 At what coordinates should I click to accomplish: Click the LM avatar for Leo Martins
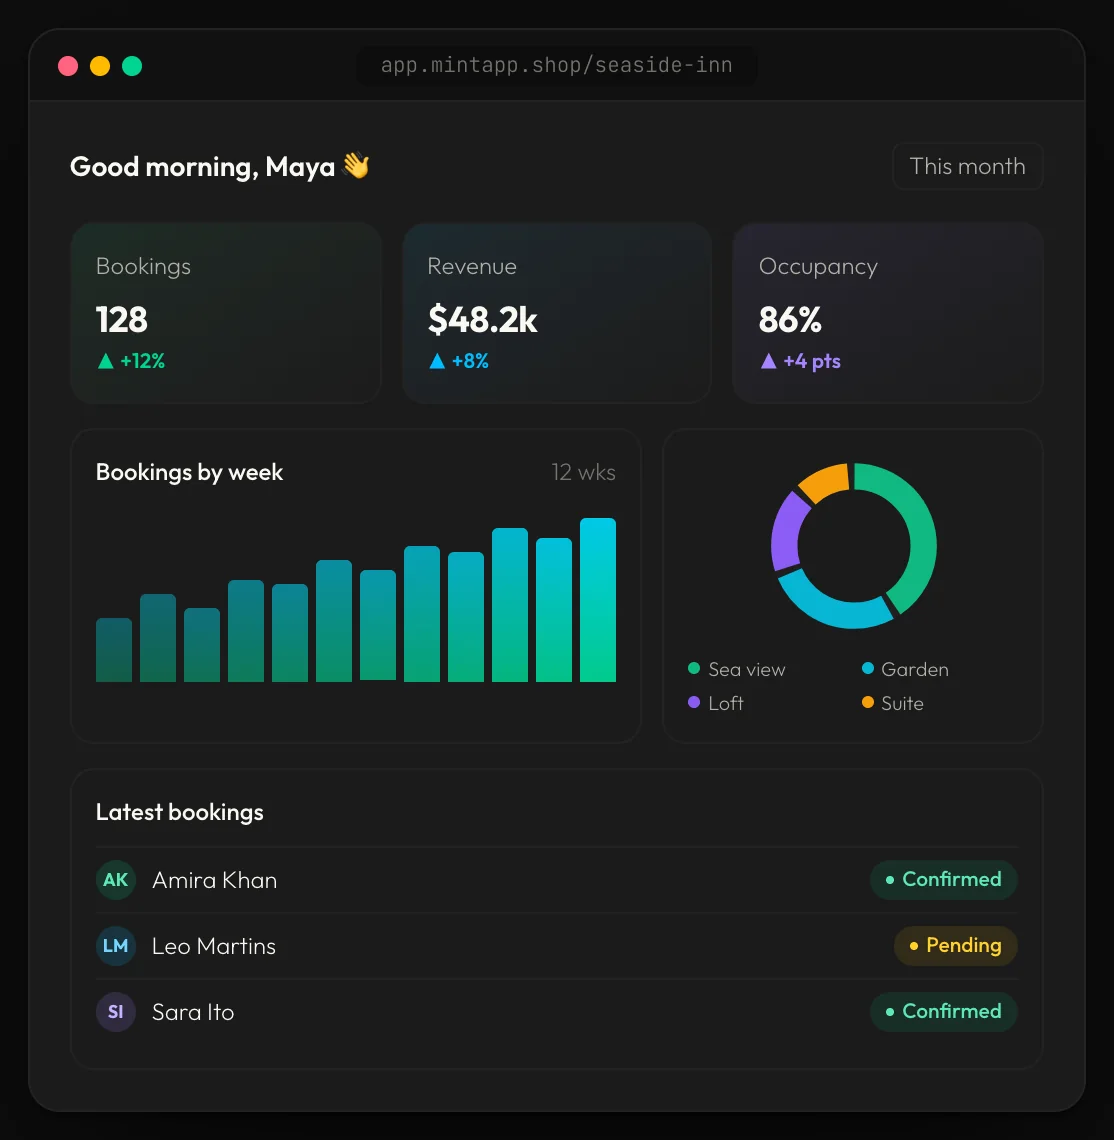116,946
